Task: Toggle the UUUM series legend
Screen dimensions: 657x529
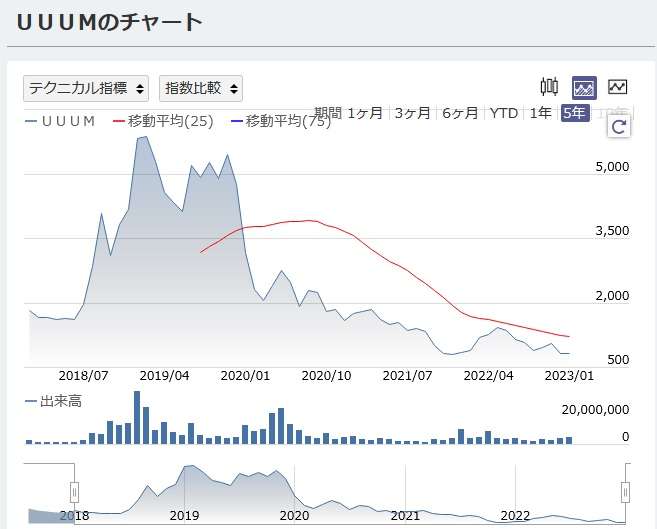Action: point(60,121)
